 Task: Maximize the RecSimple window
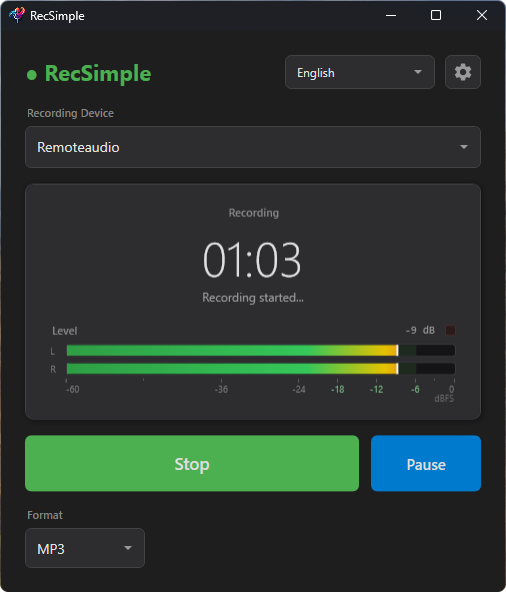436,15
